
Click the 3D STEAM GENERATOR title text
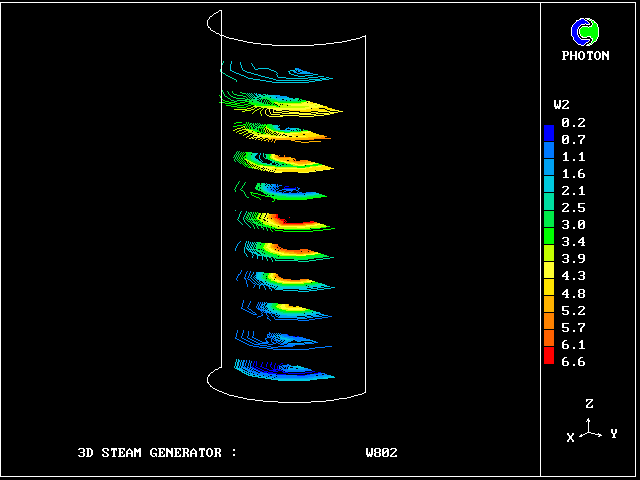pyautogui.click(x=157, y=453)
